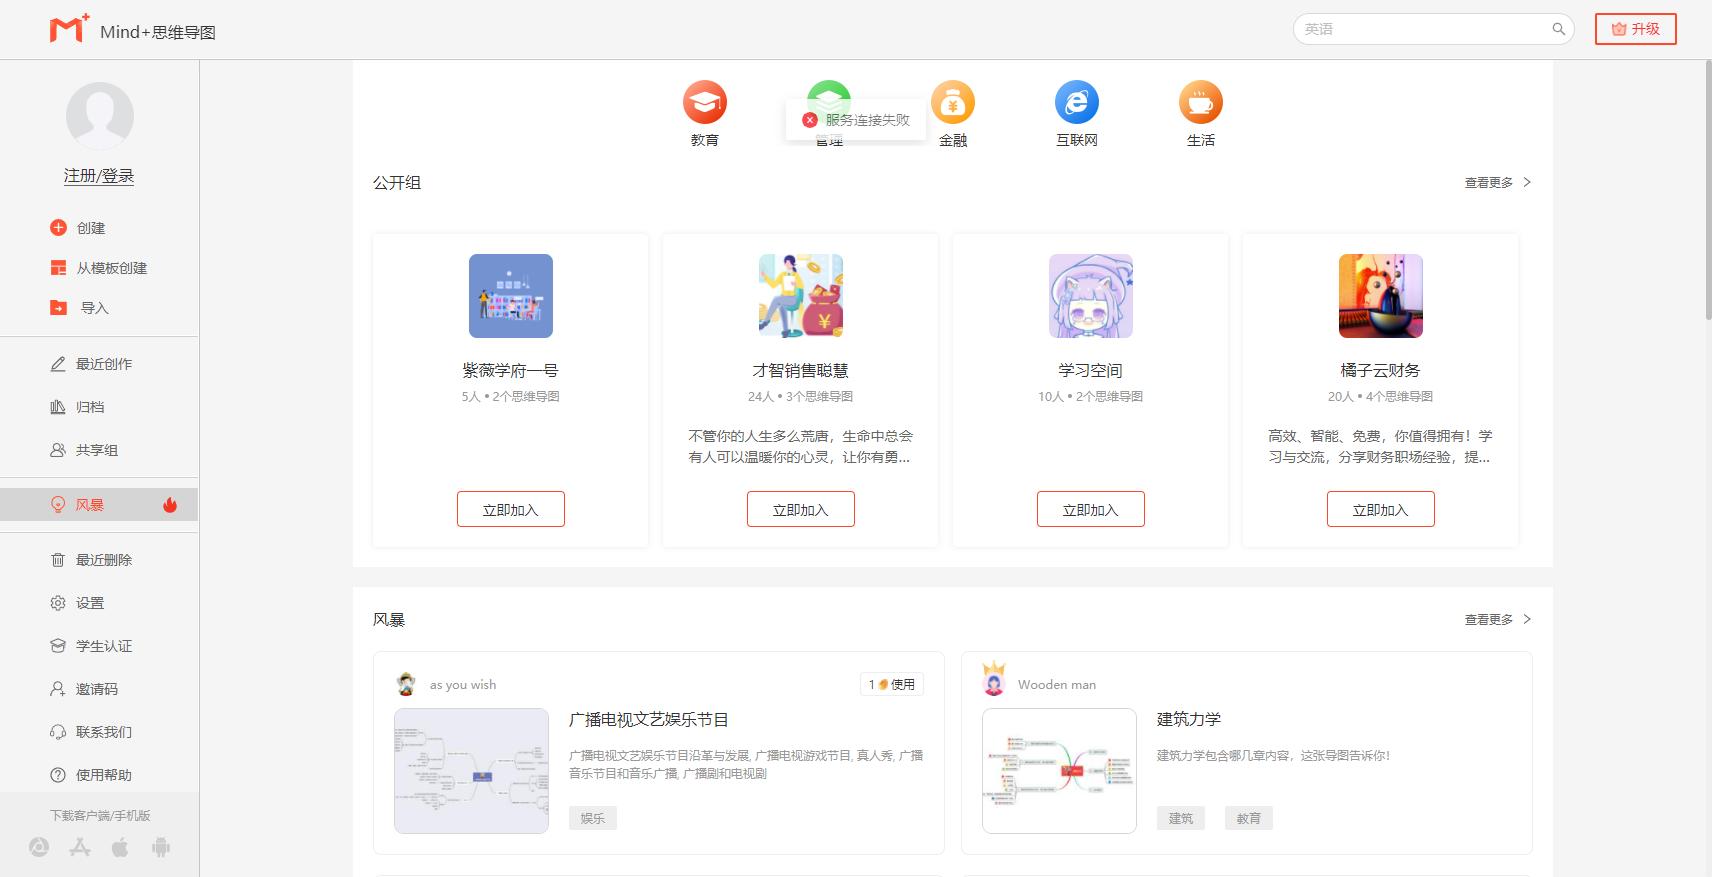Click the Apple client download icon

tap(120, 848)
